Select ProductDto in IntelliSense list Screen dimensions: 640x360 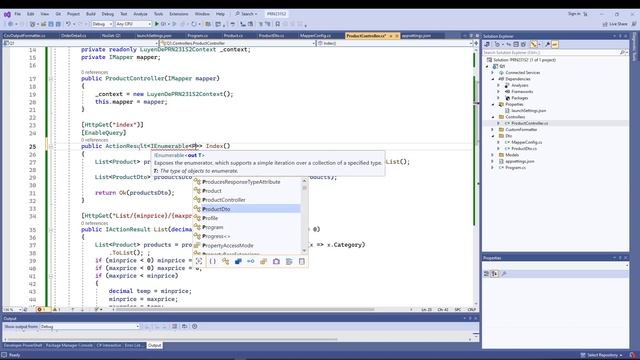pyautogui.click(x=247, y=209)
